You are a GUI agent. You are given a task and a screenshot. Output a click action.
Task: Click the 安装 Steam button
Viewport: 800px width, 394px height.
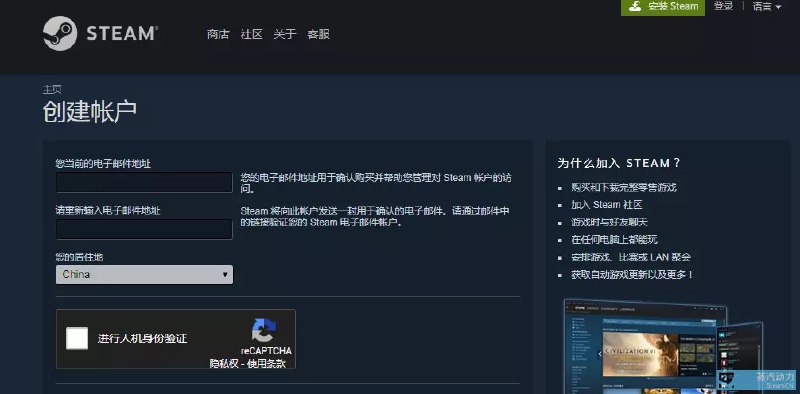[663, 7]
